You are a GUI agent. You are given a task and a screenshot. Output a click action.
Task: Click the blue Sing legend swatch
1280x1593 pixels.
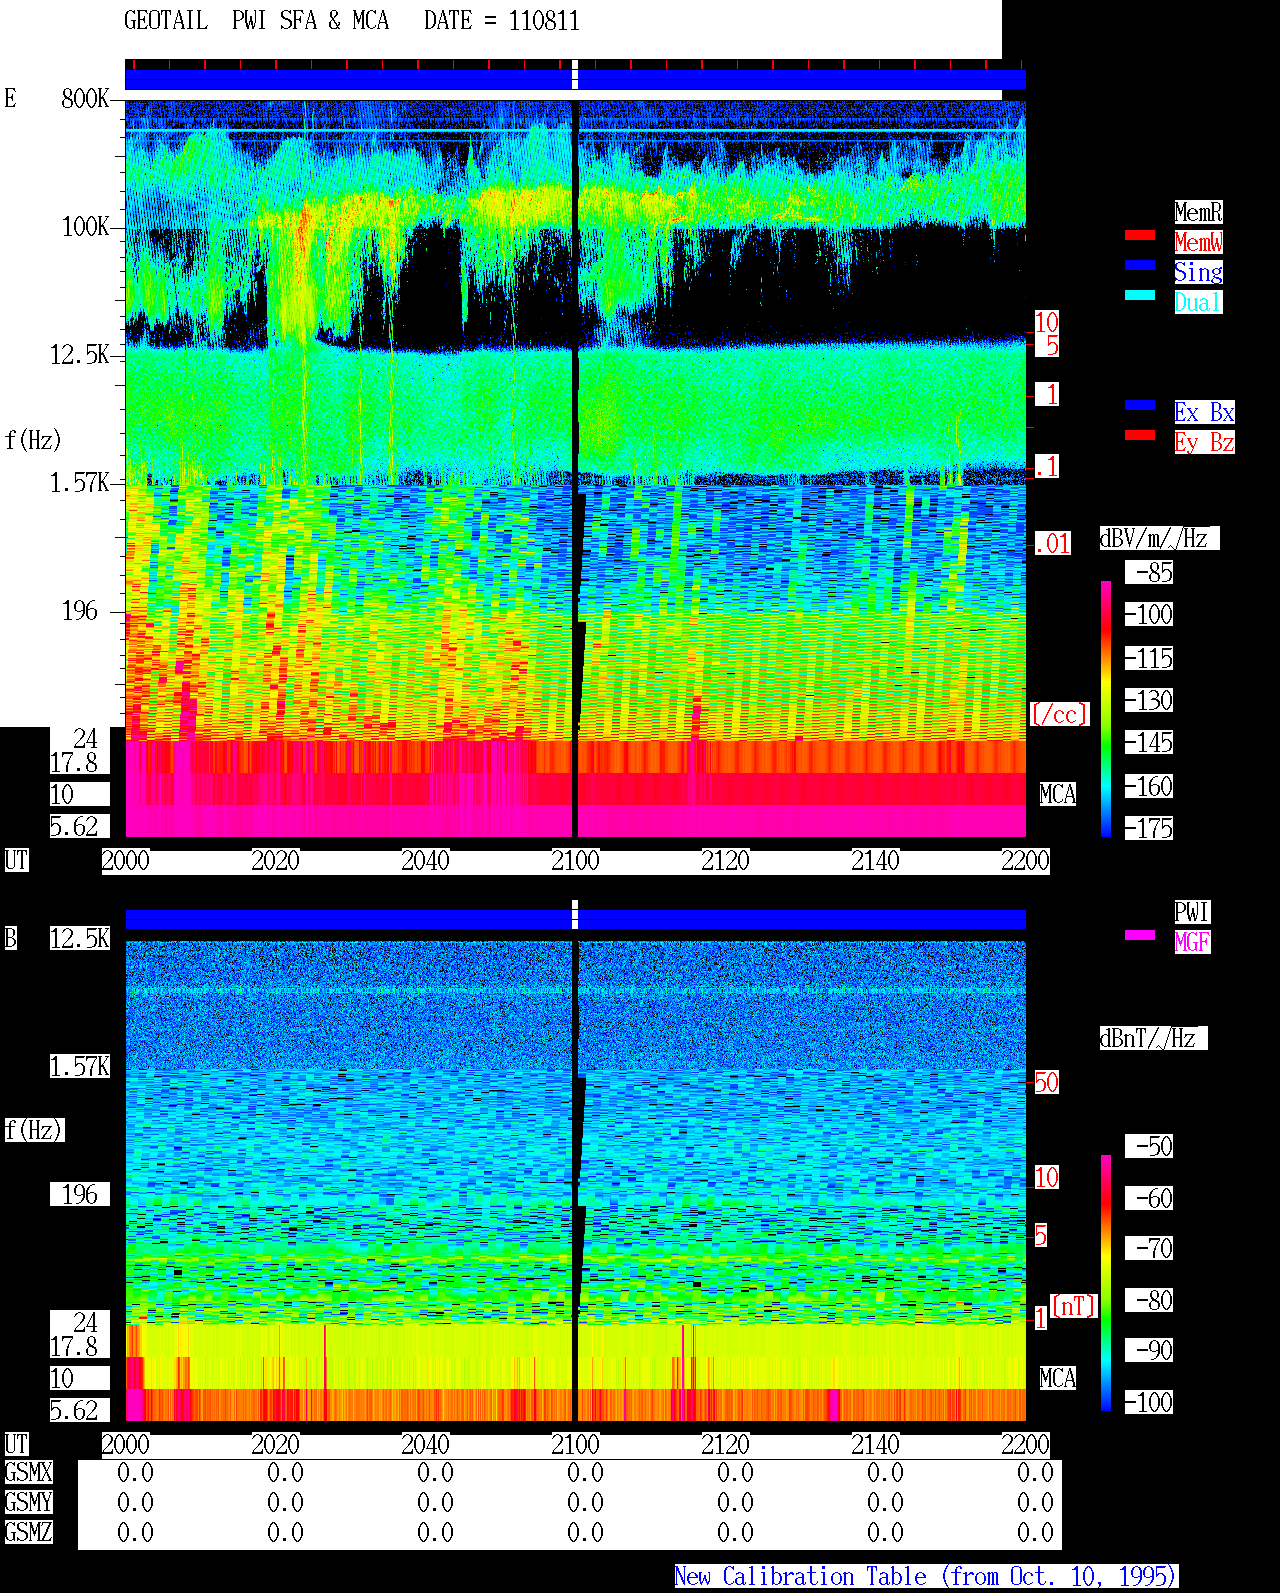(1140, 265)
